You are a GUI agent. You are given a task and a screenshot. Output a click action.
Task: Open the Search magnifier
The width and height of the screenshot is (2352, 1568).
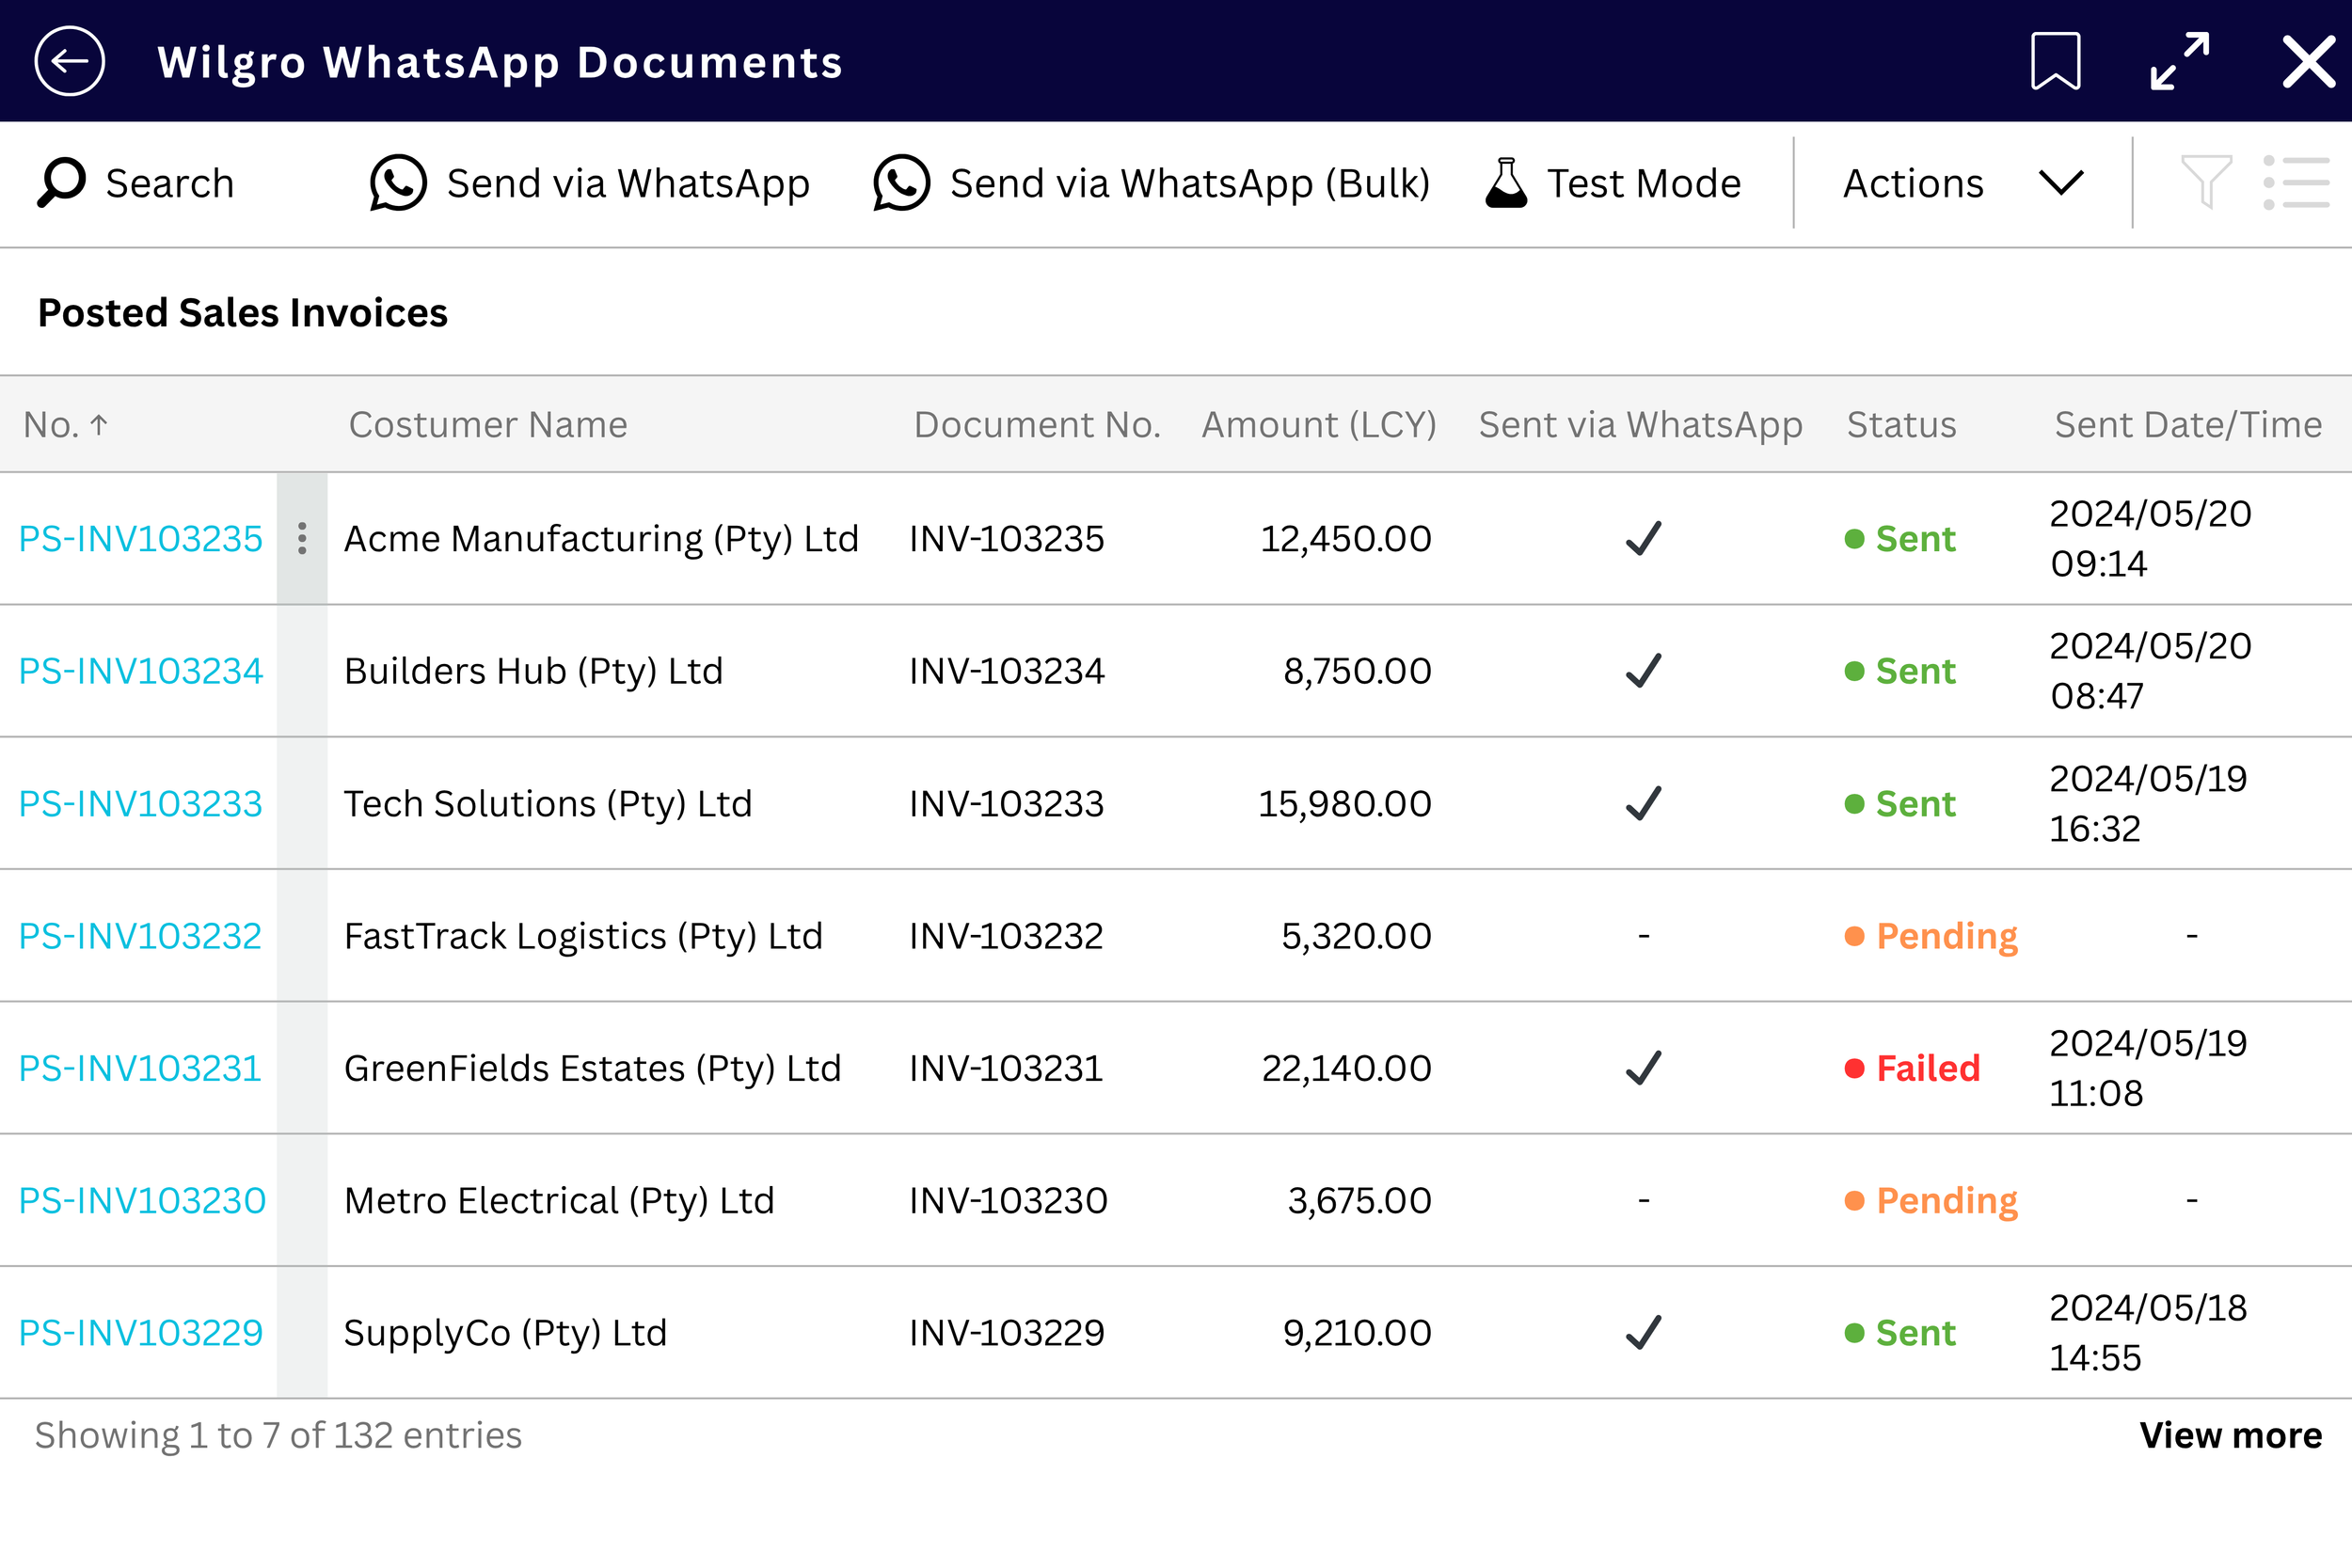60,183
